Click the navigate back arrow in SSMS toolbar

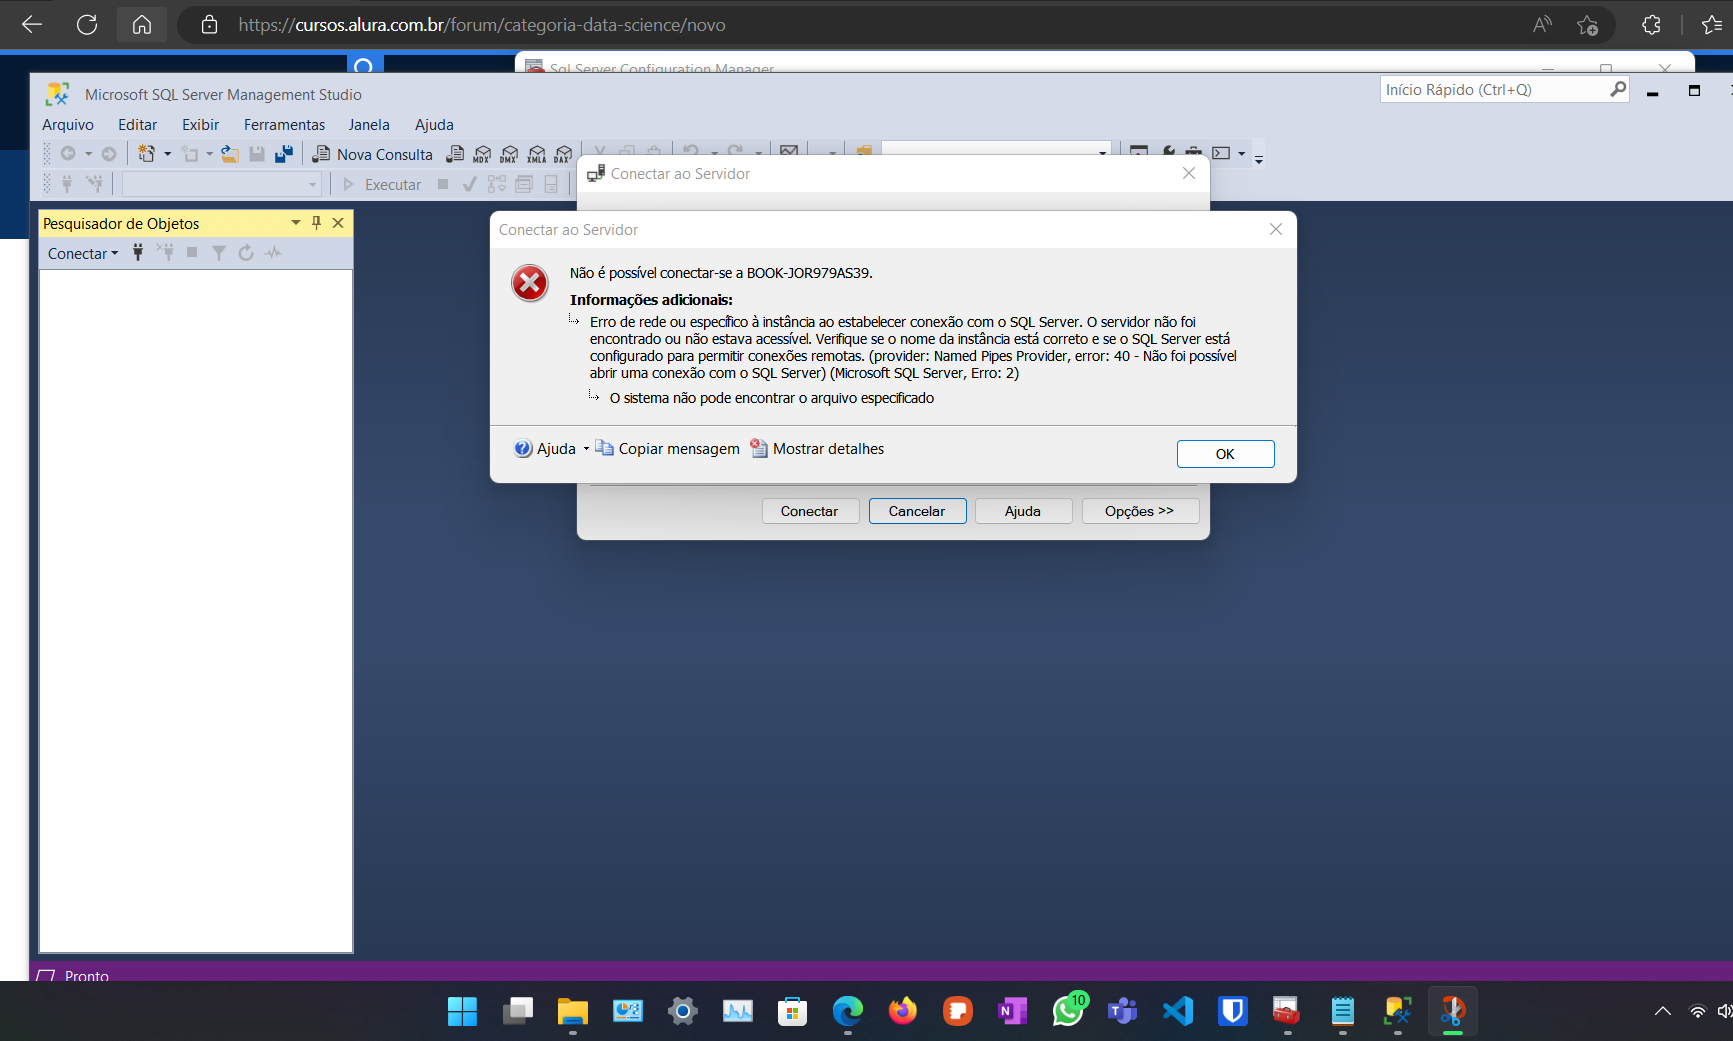pos(68,154)
